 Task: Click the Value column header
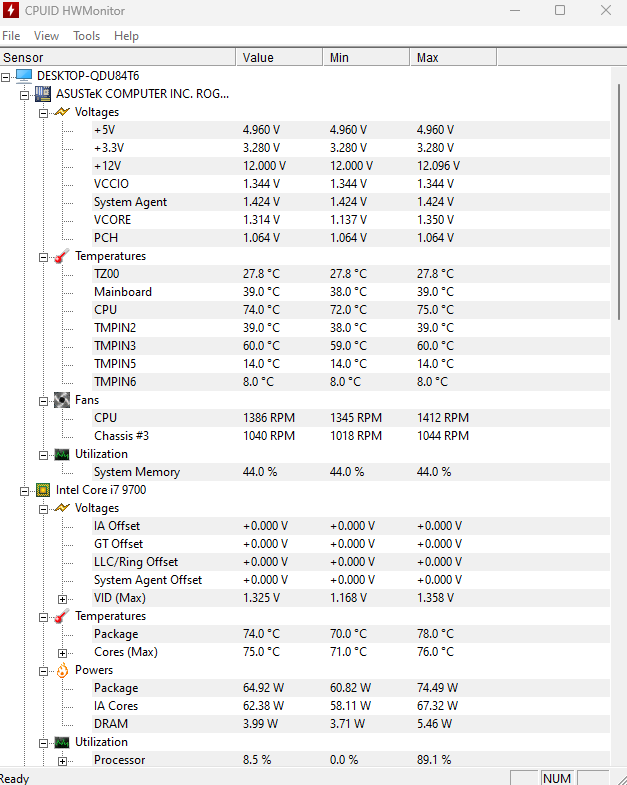[279, 58]
